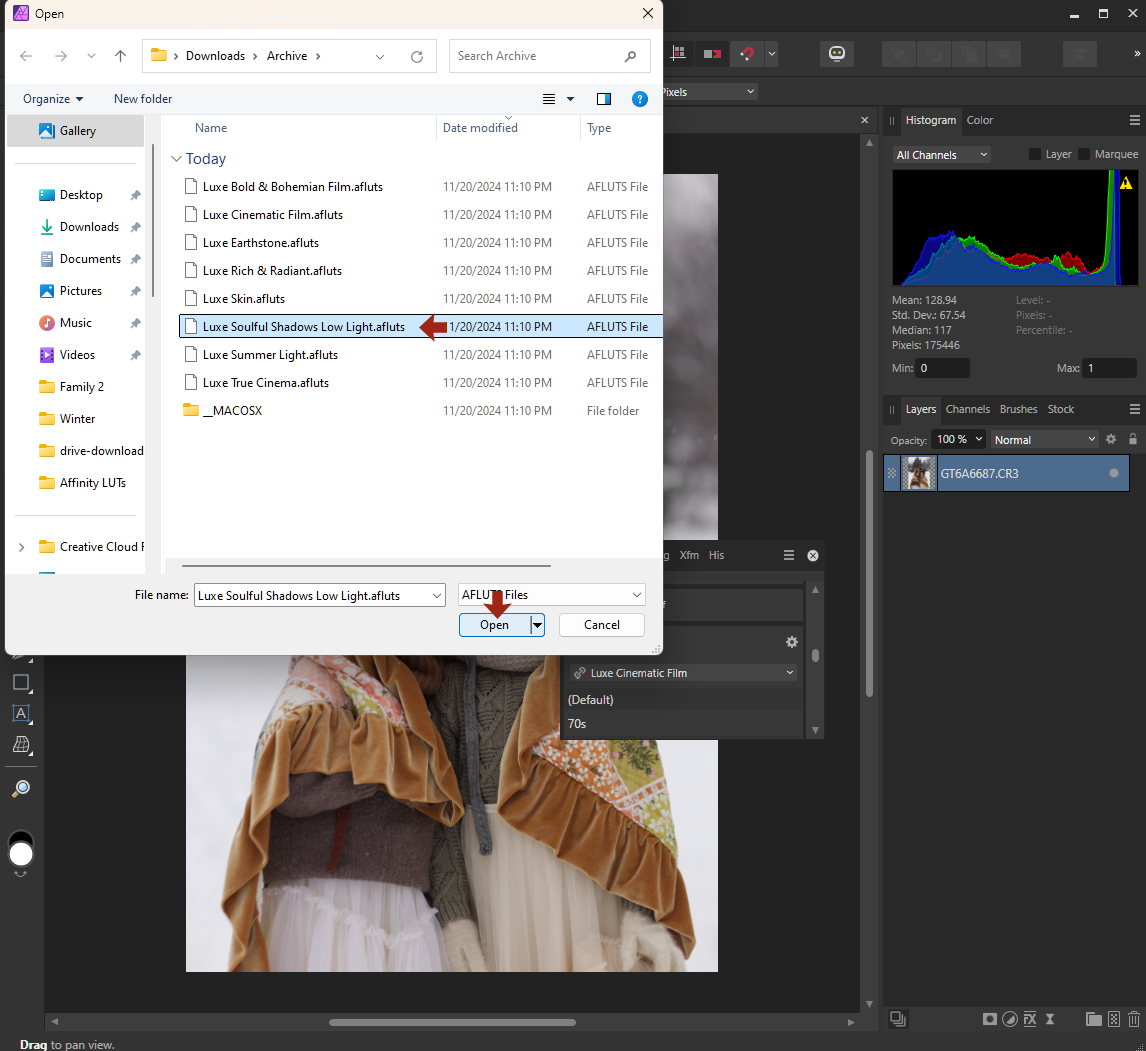The height and width of the screenshot is (1051, 1146).
Task: Switch to the Brushes tab
Action: [1017, 408]
